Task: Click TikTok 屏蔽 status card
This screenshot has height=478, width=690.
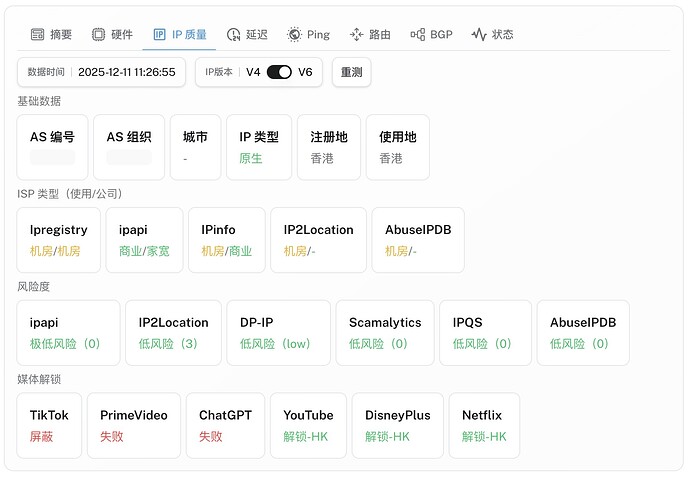Action: (x=49, y=426)
